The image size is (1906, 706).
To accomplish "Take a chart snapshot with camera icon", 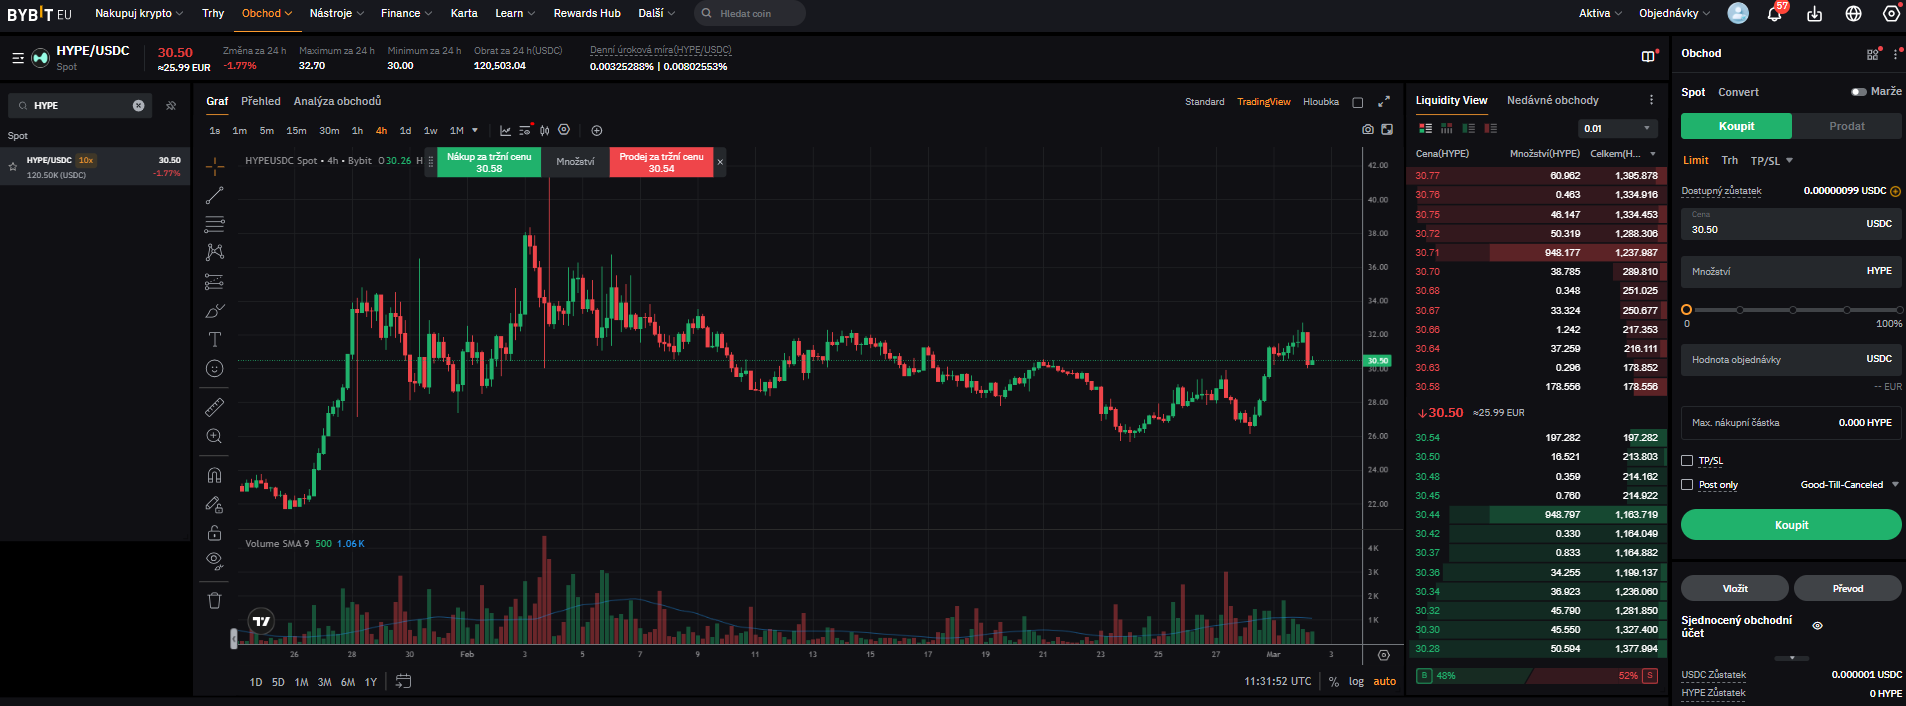I will [1367, 130].
